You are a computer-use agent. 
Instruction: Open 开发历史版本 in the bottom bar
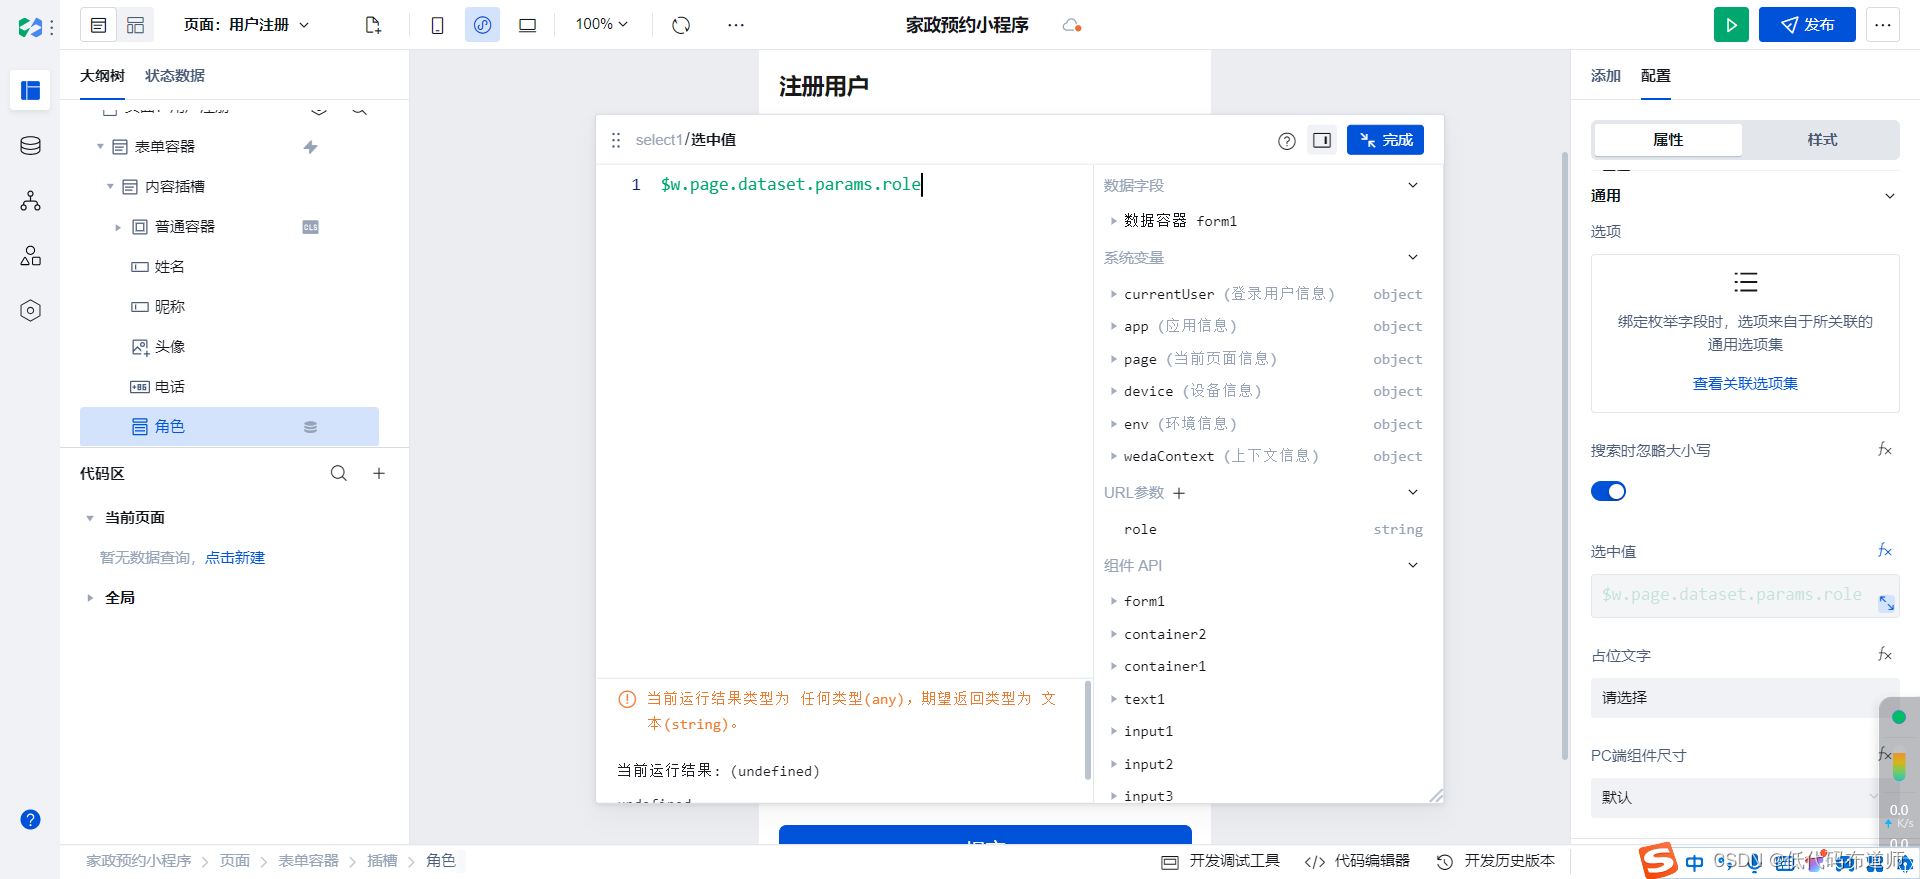[x=1496, y=861]
